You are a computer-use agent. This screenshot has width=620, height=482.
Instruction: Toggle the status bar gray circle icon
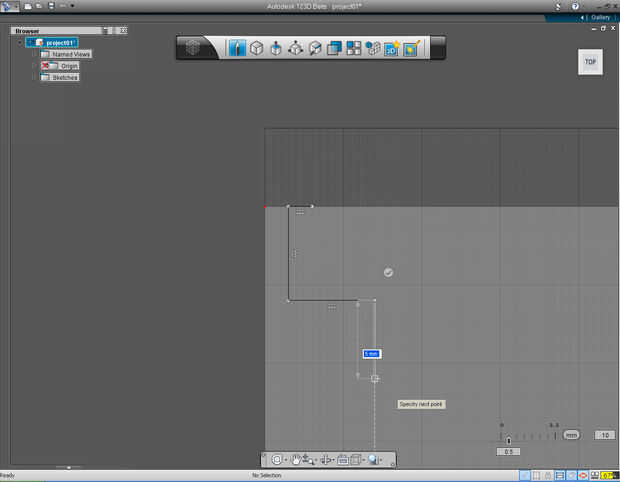pyautogui.click(x=571, y=475)
